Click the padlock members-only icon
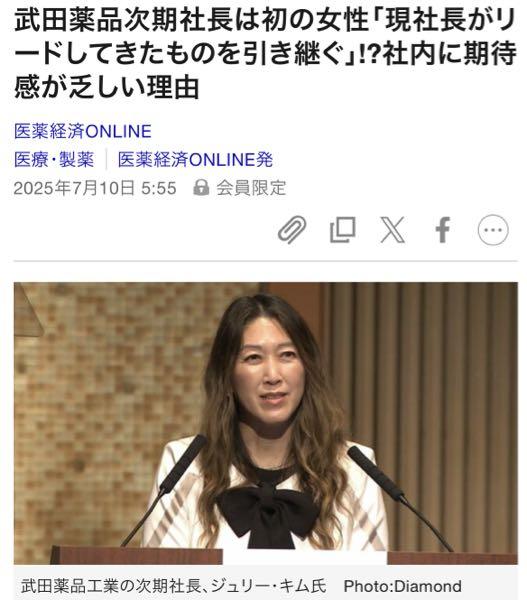This screenshot has width=527, height=600. (x=201, y=188)
